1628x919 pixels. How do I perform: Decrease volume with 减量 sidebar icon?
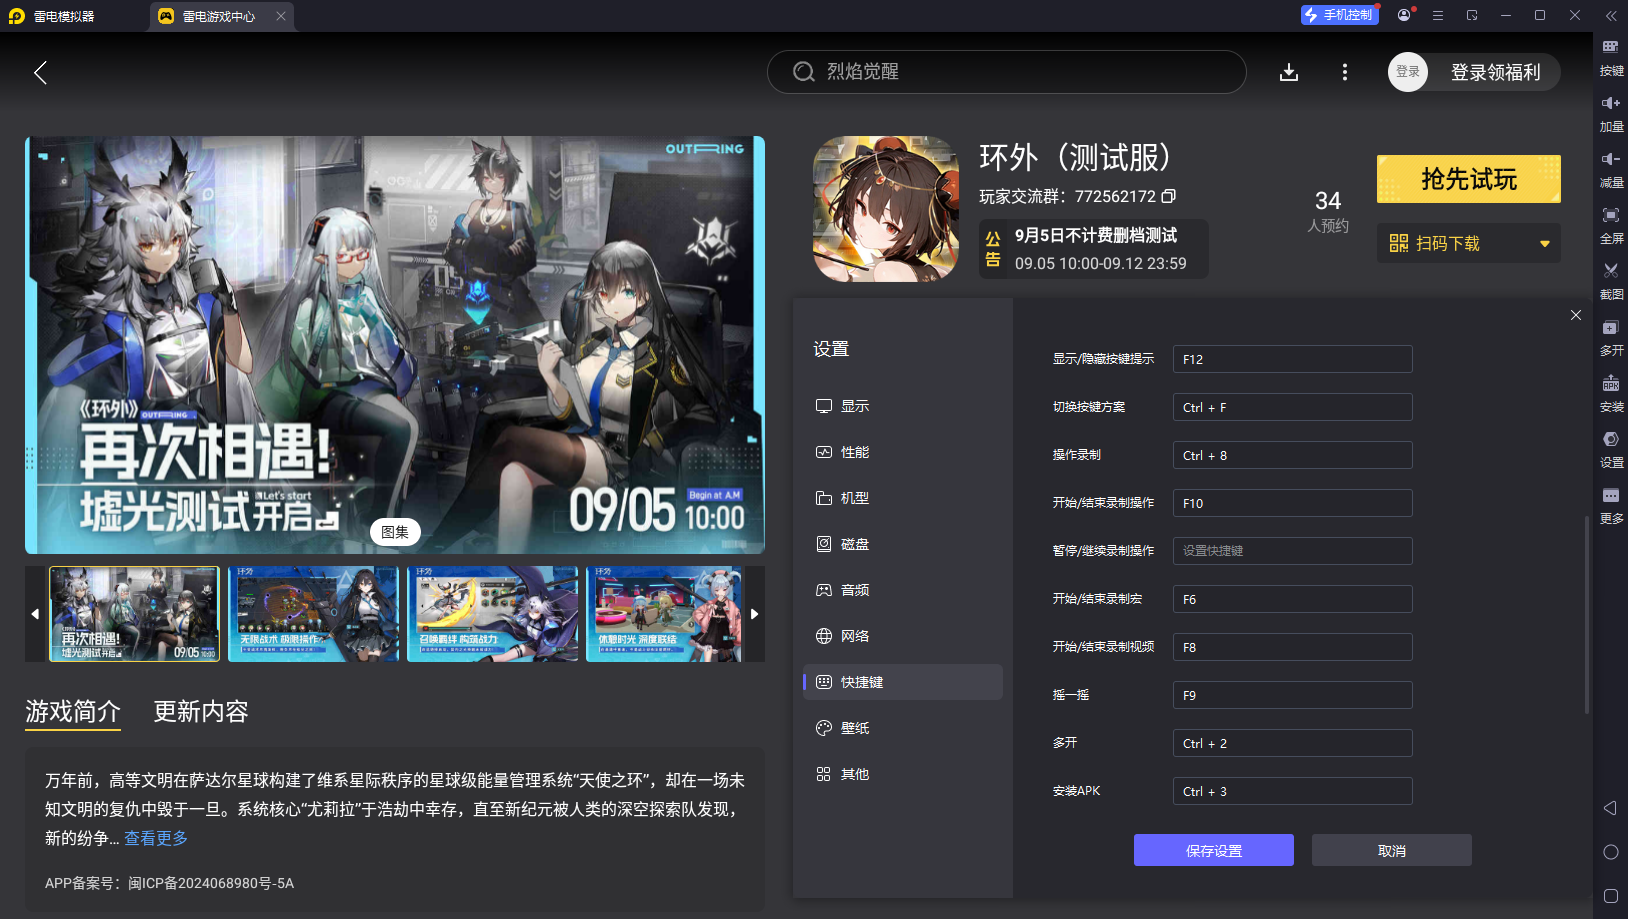(1611, 170)
